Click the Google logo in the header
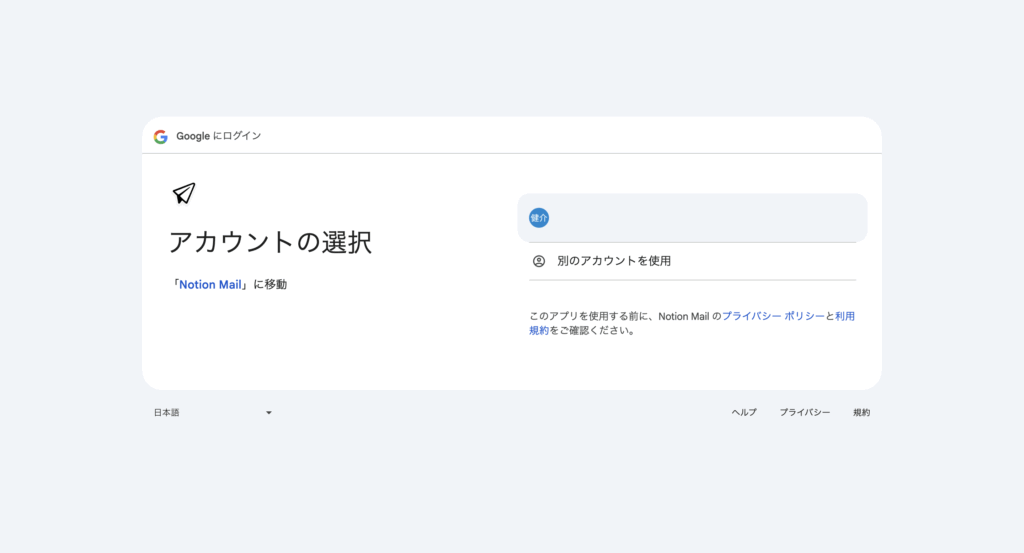The width and height of the screenshot is (1024, 553). (x=160, y=136)
